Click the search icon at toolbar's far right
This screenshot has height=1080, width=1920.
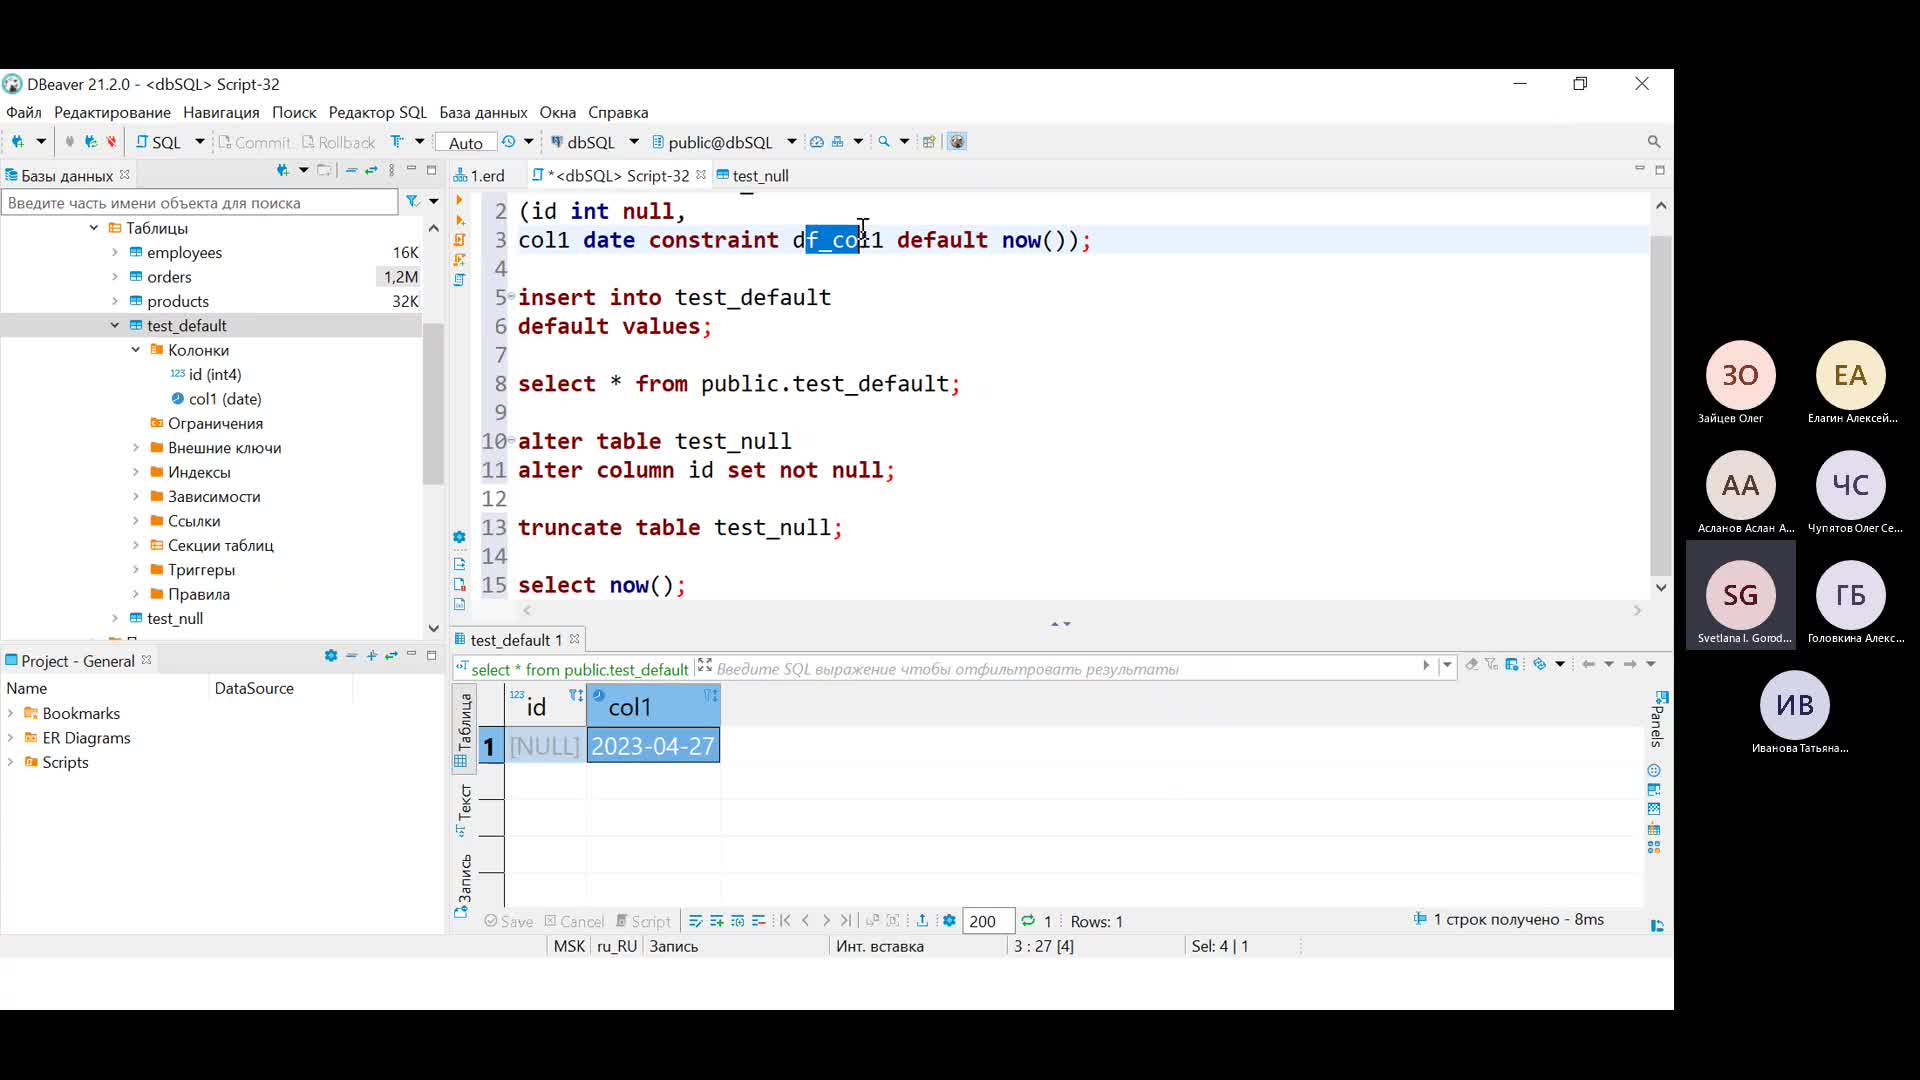pos(1654,142)
